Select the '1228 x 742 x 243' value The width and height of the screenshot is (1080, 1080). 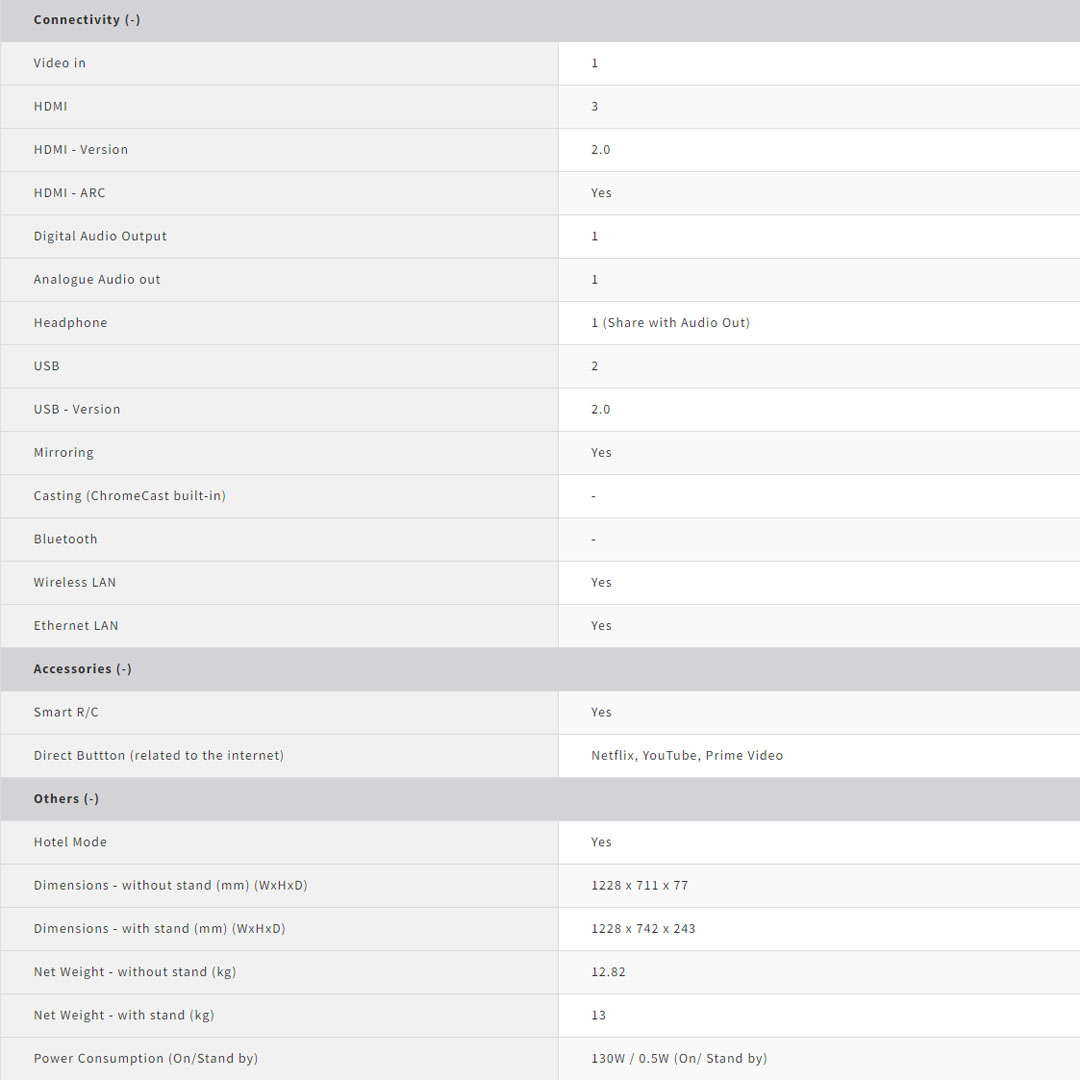coord(643,929)
